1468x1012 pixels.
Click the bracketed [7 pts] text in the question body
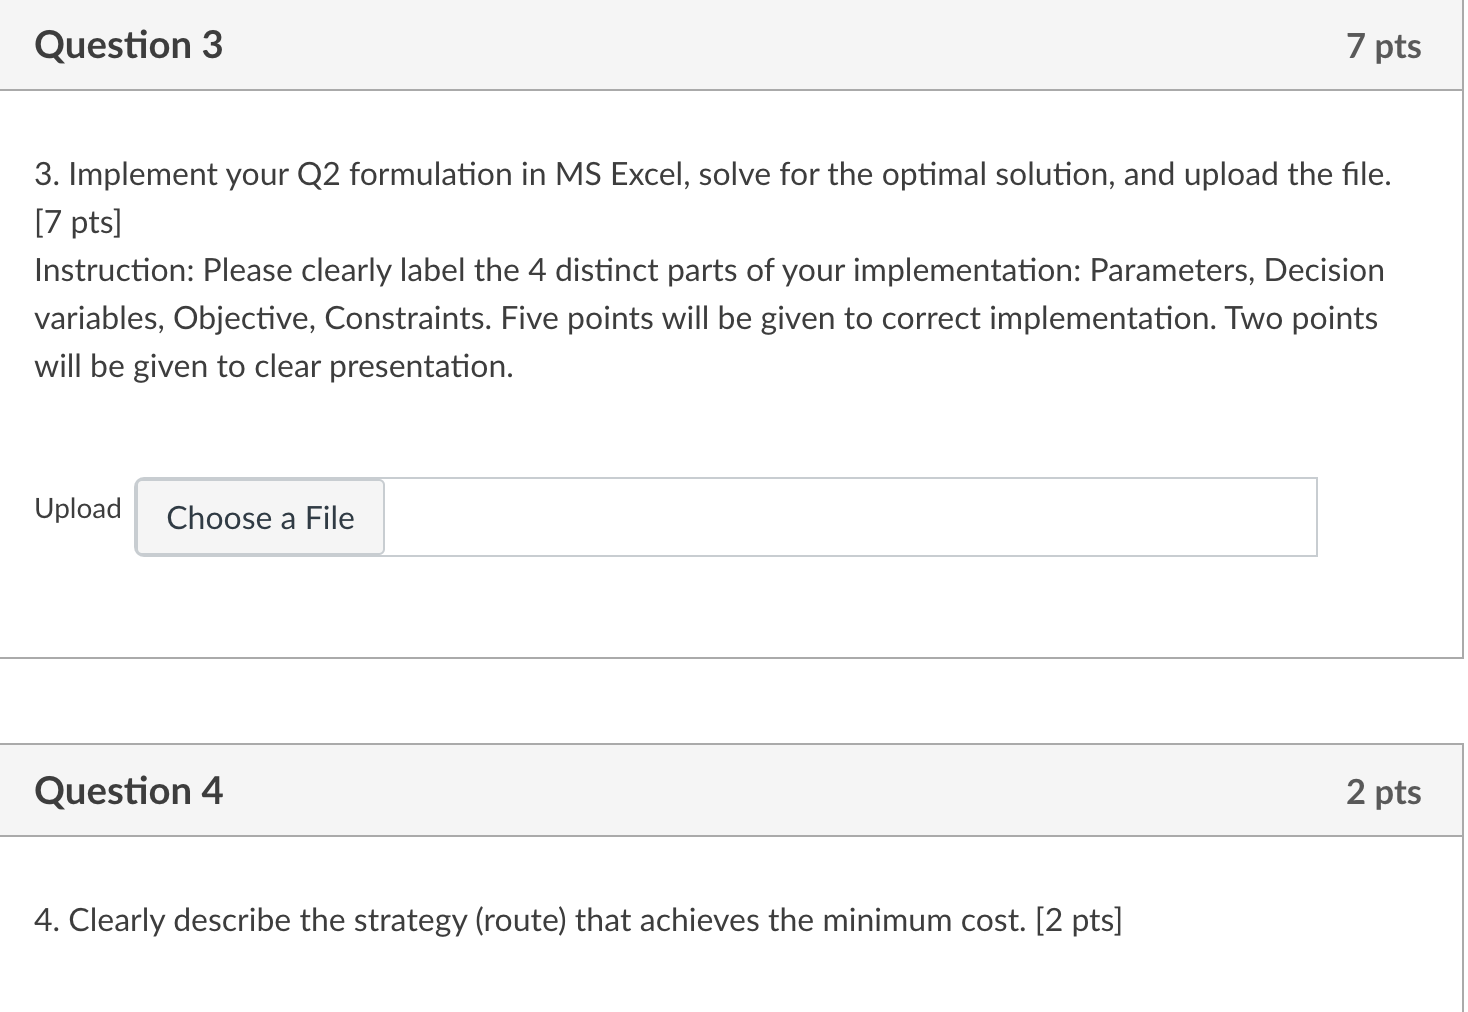[78, 222]
